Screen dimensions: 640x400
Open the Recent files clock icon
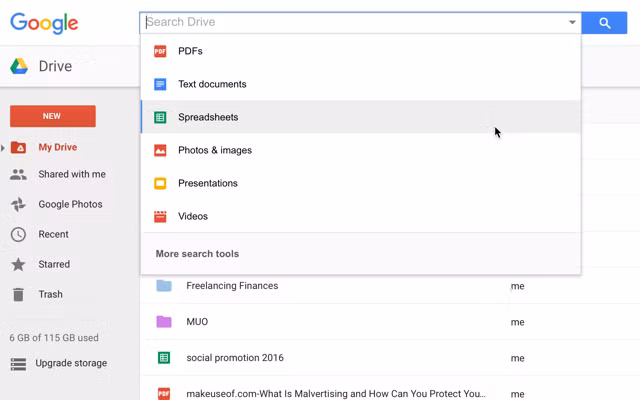click(x=18, y=234)
